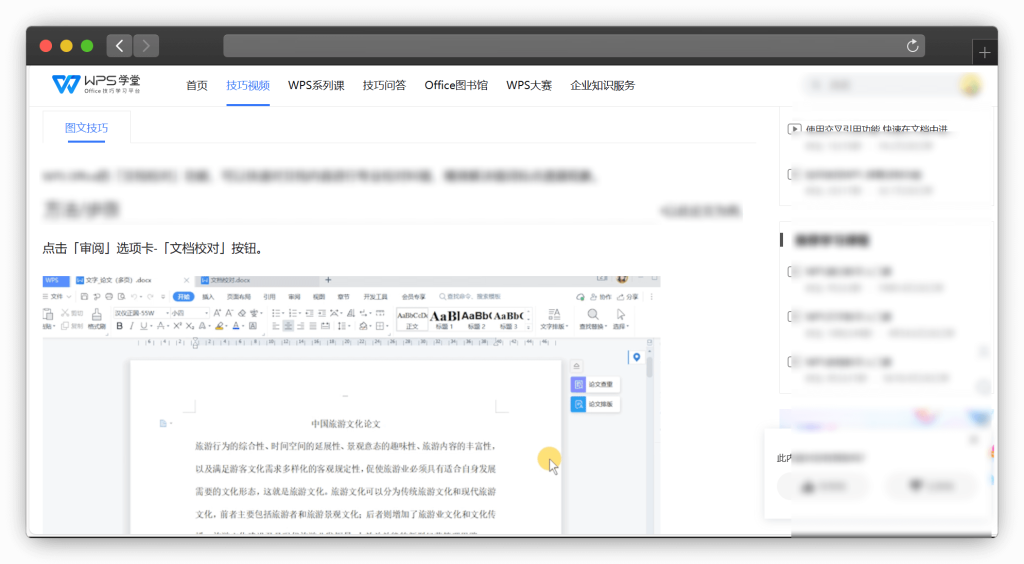Image resolution: width=1024 pixels, height=564 pixels.
Task: Click the 剪切 scissors icon
Action: click(65, 313)
